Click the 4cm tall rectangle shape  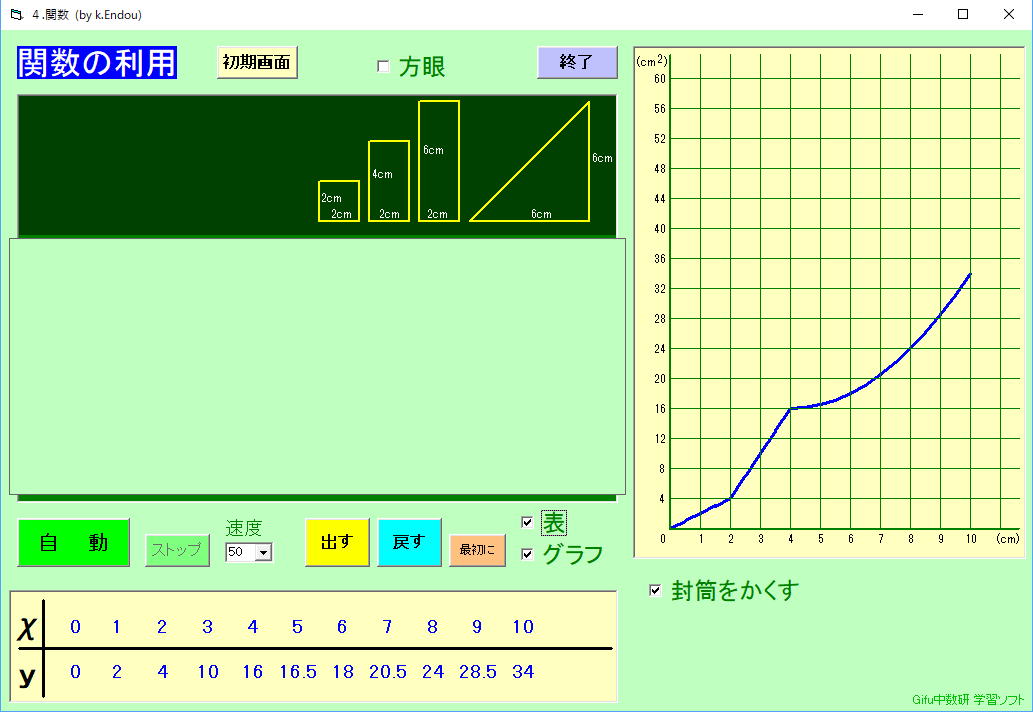(389, 181)
